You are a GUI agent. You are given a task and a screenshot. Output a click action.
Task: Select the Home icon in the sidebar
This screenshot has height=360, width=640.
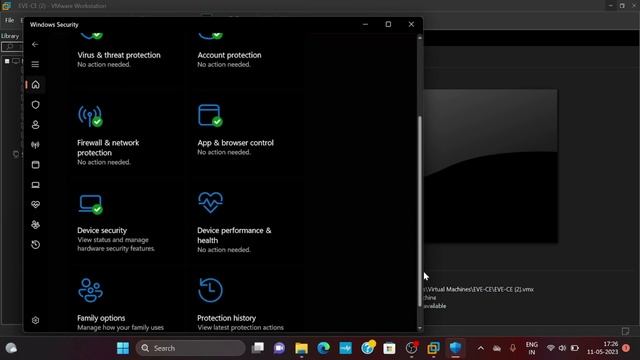[x=36, y=84]
